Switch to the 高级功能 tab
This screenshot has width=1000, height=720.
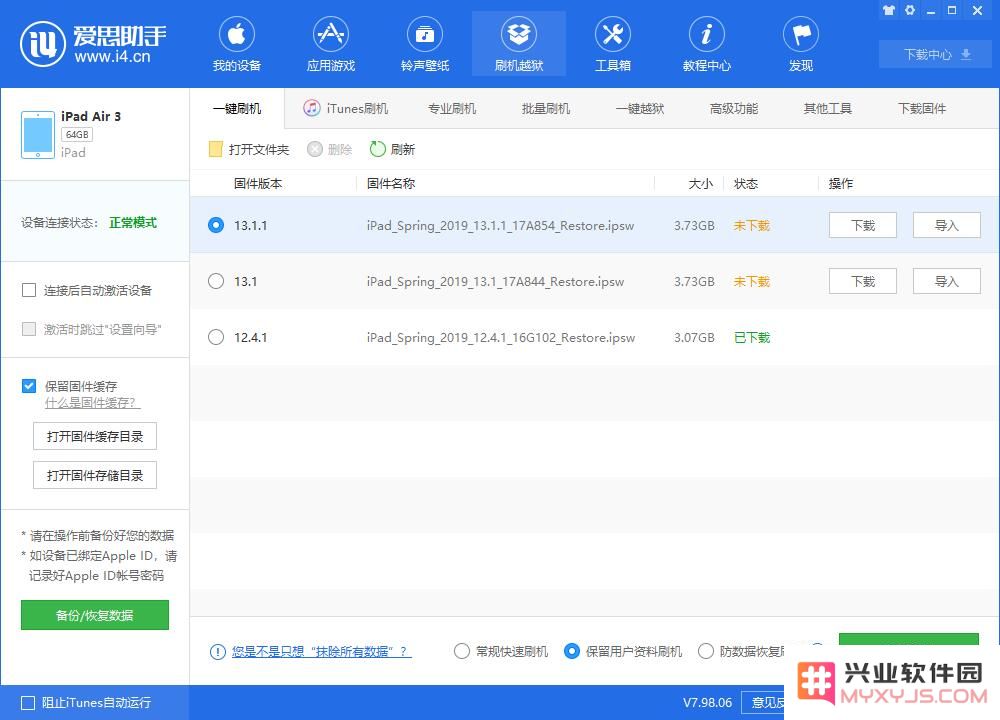[x=733, y=108]
